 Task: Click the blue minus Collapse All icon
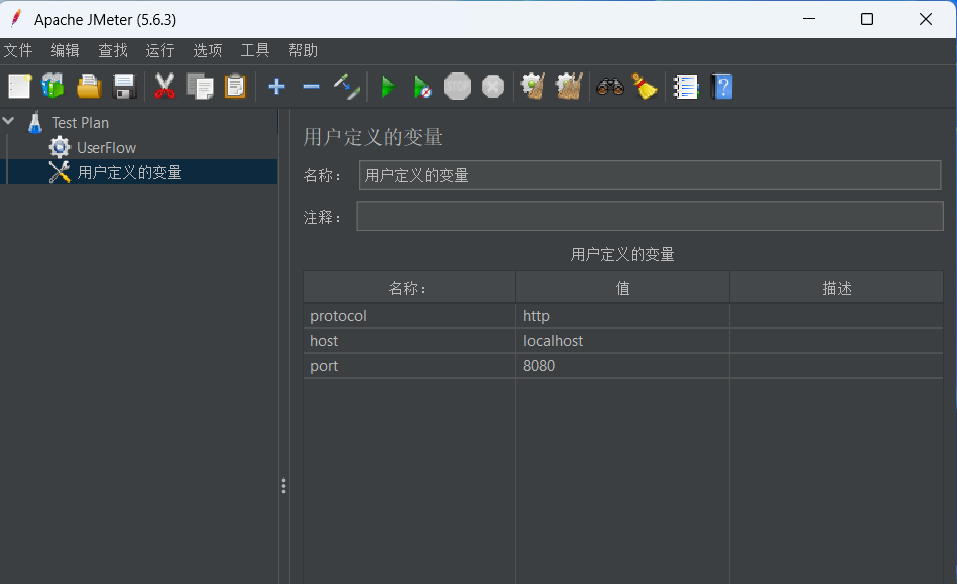[312, 87]
